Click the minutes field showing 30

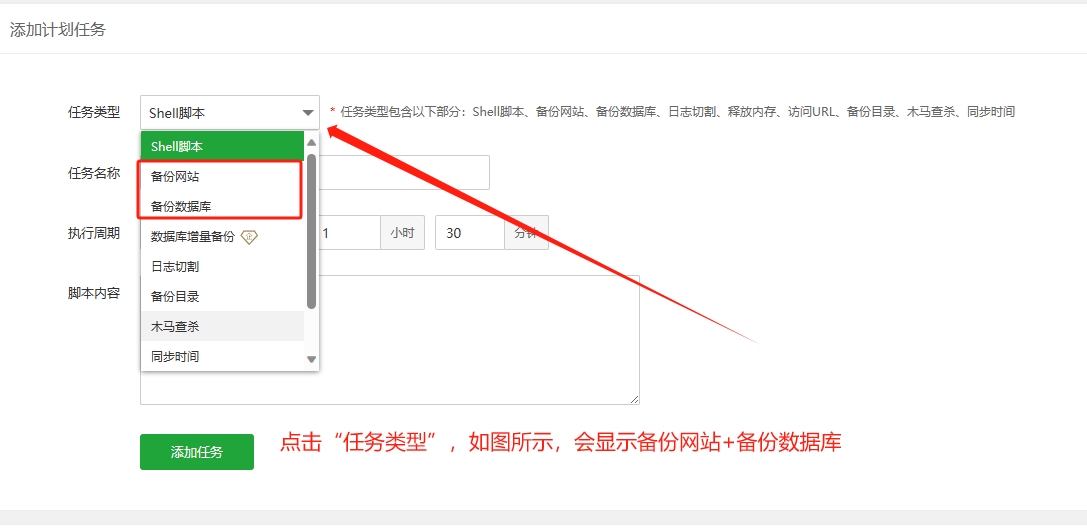[469, 233]
